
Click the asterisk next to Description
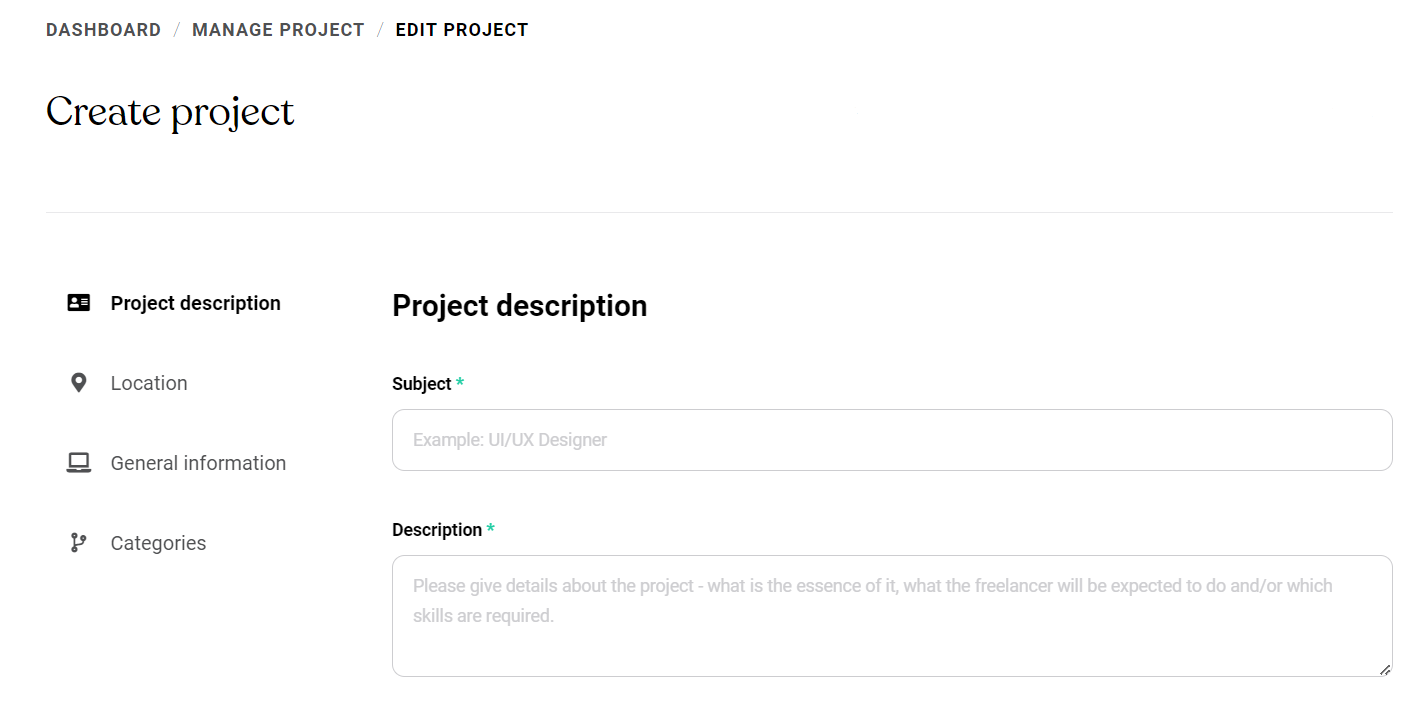[491, 529]
